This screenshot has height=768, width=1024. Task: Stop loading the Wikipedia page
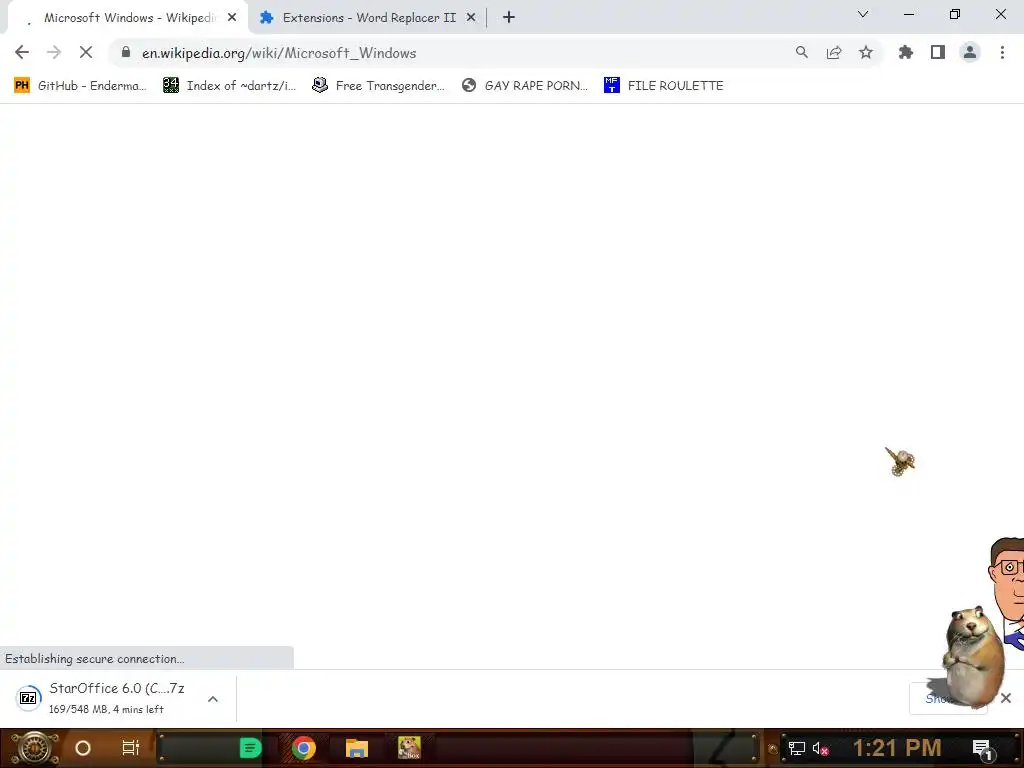coord(86,52)
